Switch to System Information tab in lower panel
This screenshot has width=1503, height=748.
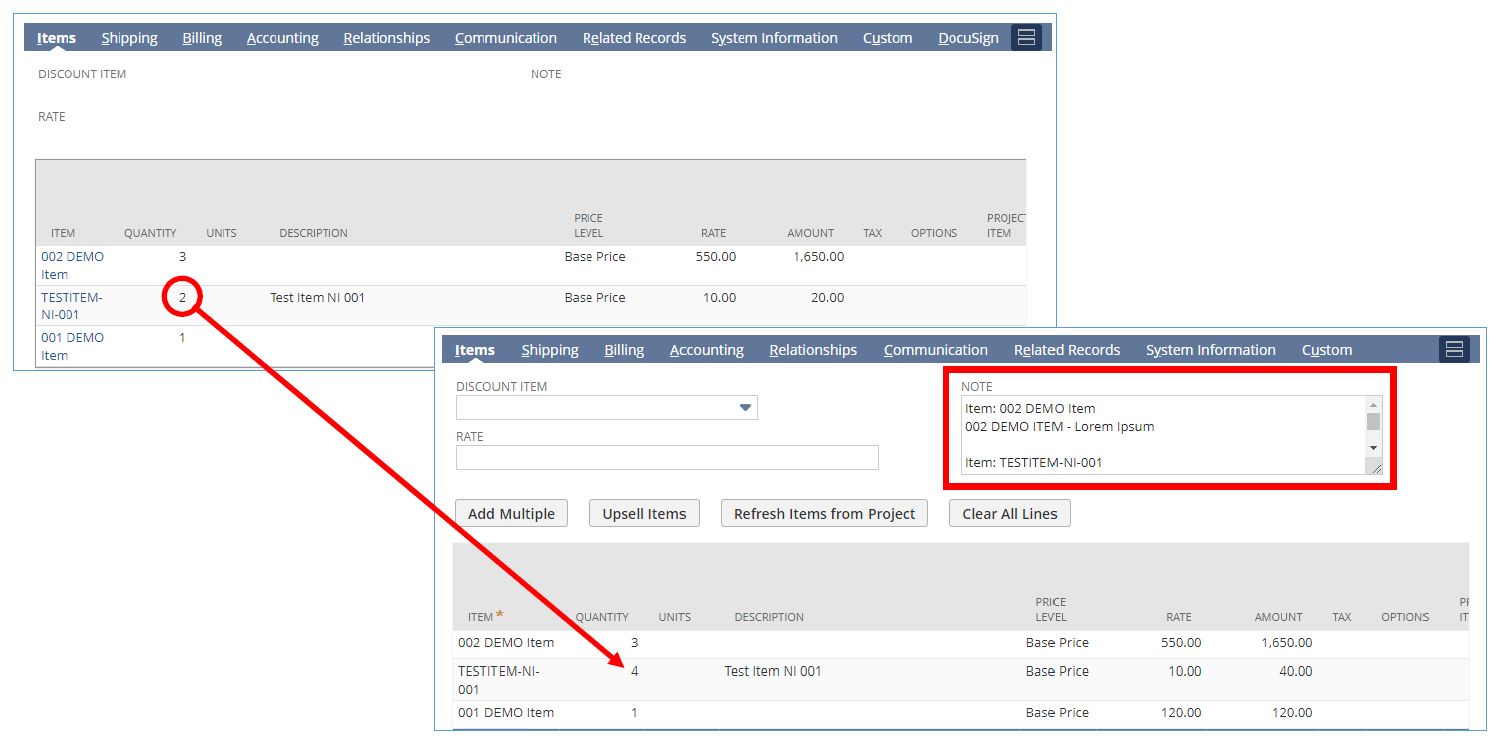(1210, 350)
